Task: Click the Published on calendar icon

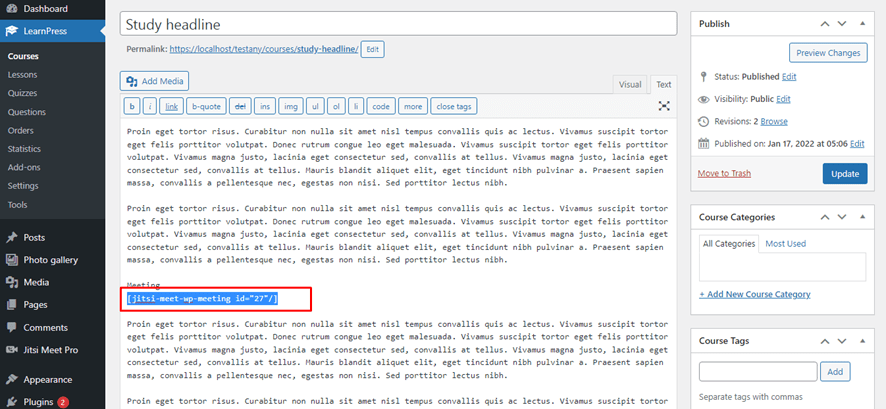Action: coord(703,143)
